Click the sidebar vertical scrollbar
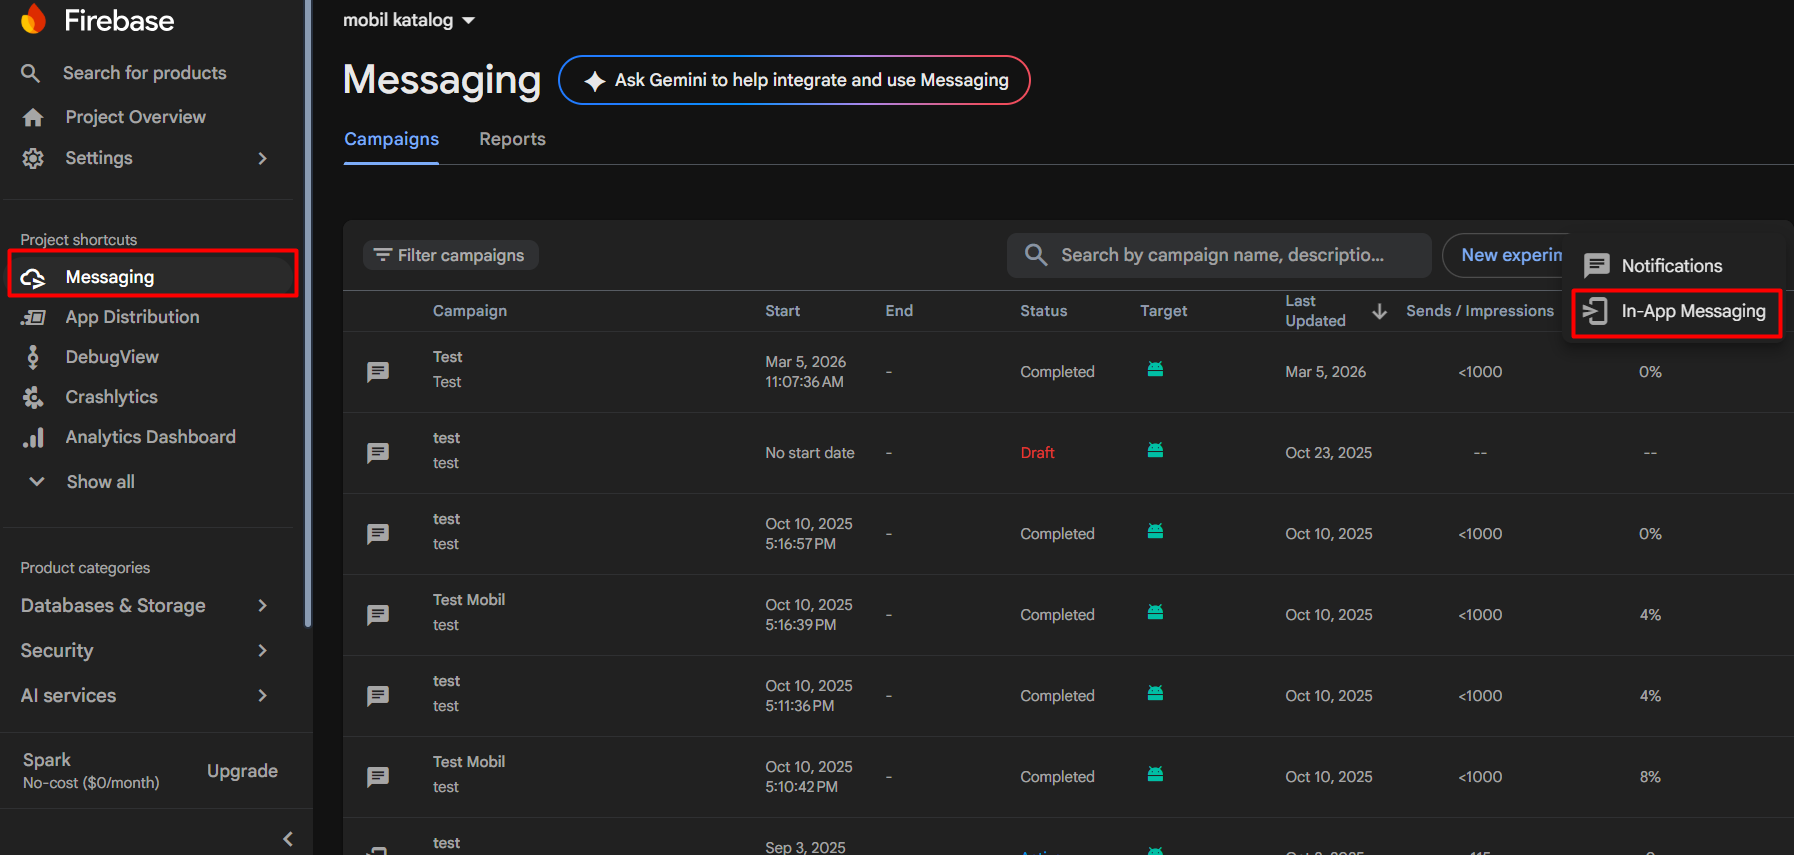 [308, 314]
